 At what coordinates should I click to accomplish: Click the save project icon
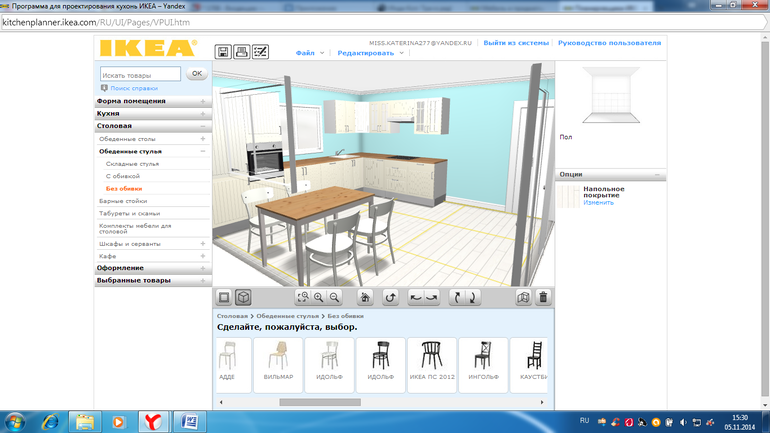224,52
